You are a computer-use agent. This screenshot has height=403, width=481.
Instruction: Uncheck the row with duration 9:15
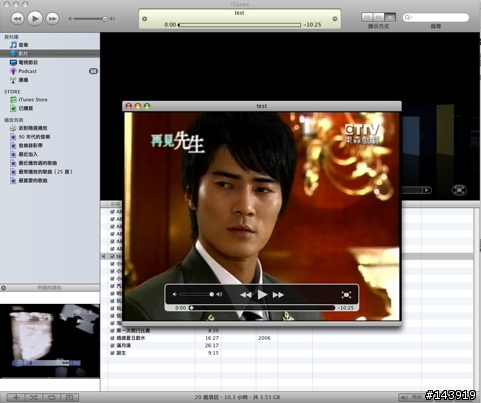[112, 353]
